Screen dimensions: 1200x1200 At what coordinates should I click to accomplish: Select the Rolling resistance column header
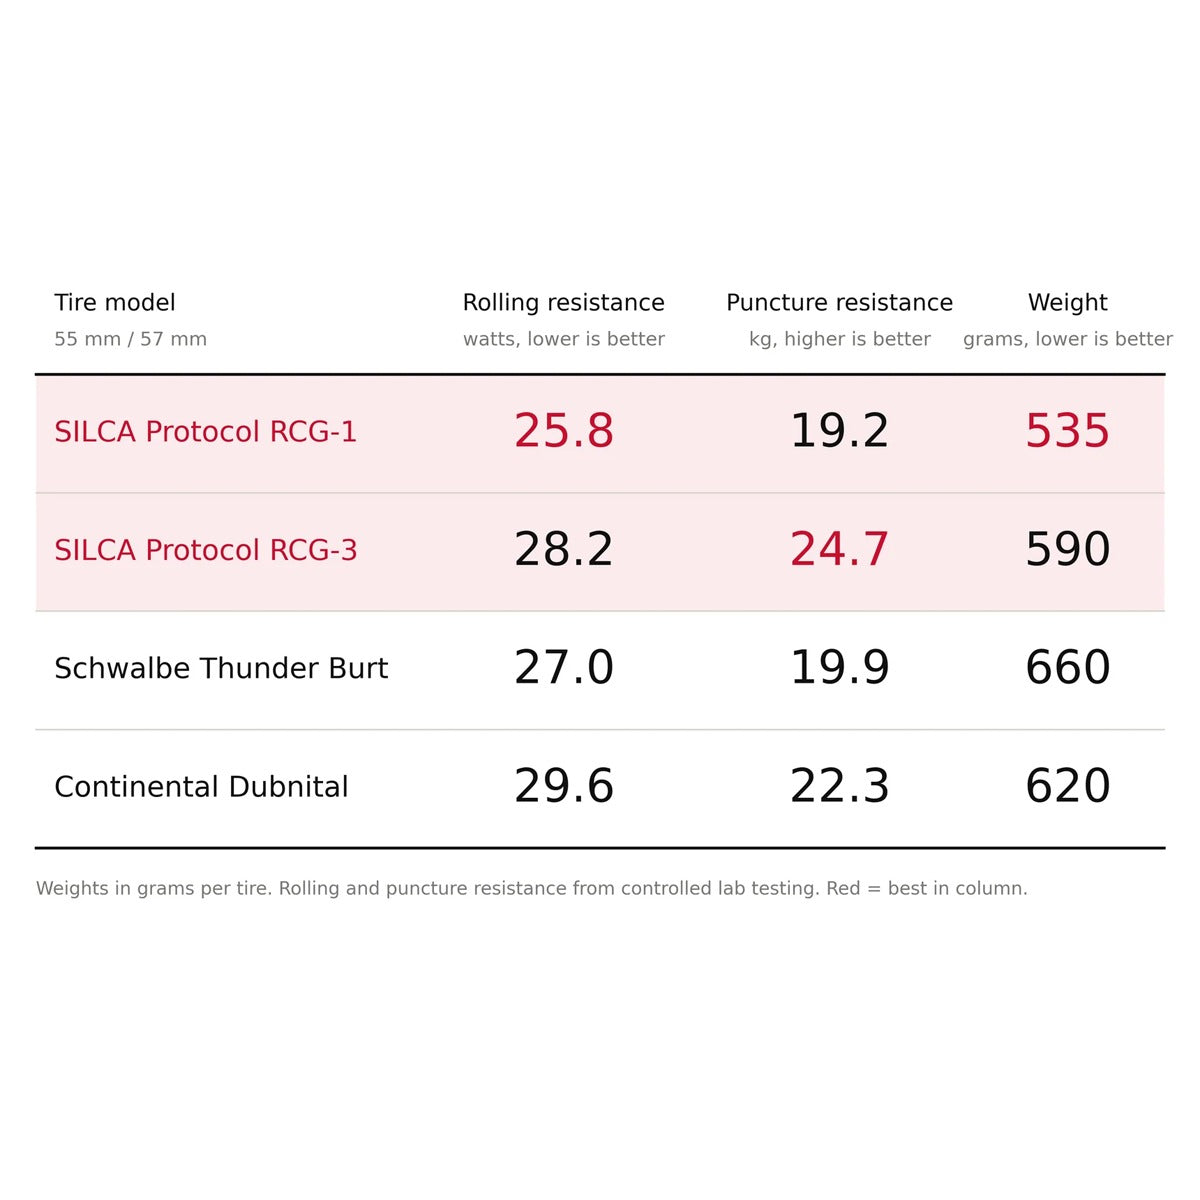pos(563,302)
